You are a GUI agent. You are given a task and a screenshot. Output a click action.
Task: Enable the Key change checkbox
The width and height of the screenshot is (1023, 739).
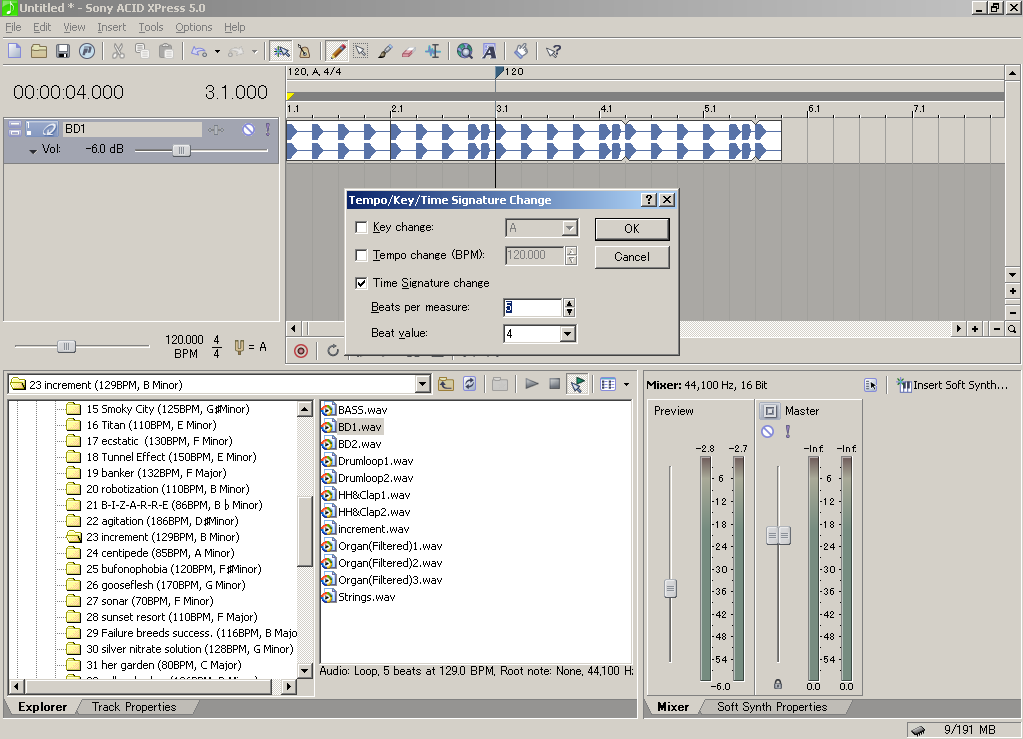click(x=361, y=227)
